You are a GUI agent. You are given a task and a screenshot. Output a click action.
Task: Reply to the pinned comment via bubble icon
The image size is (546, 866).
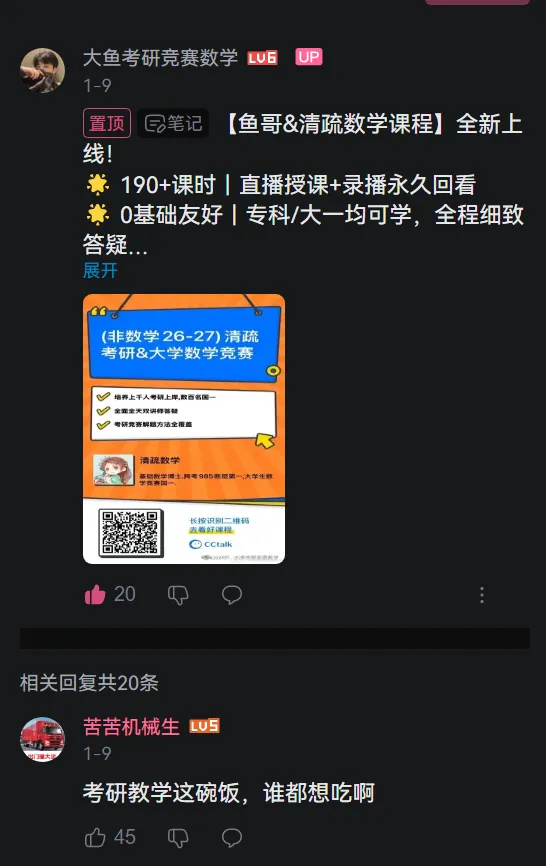[232, 595]
